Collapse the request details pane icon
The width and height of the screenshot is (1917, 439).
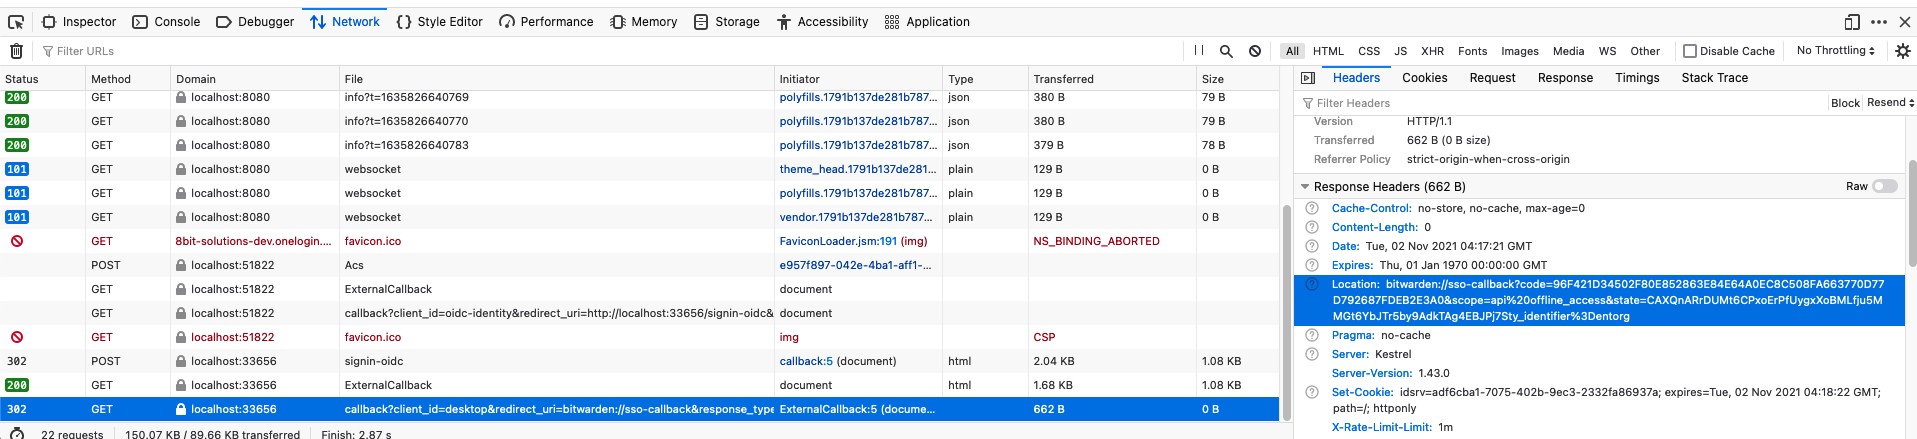tap(1308, 78)
